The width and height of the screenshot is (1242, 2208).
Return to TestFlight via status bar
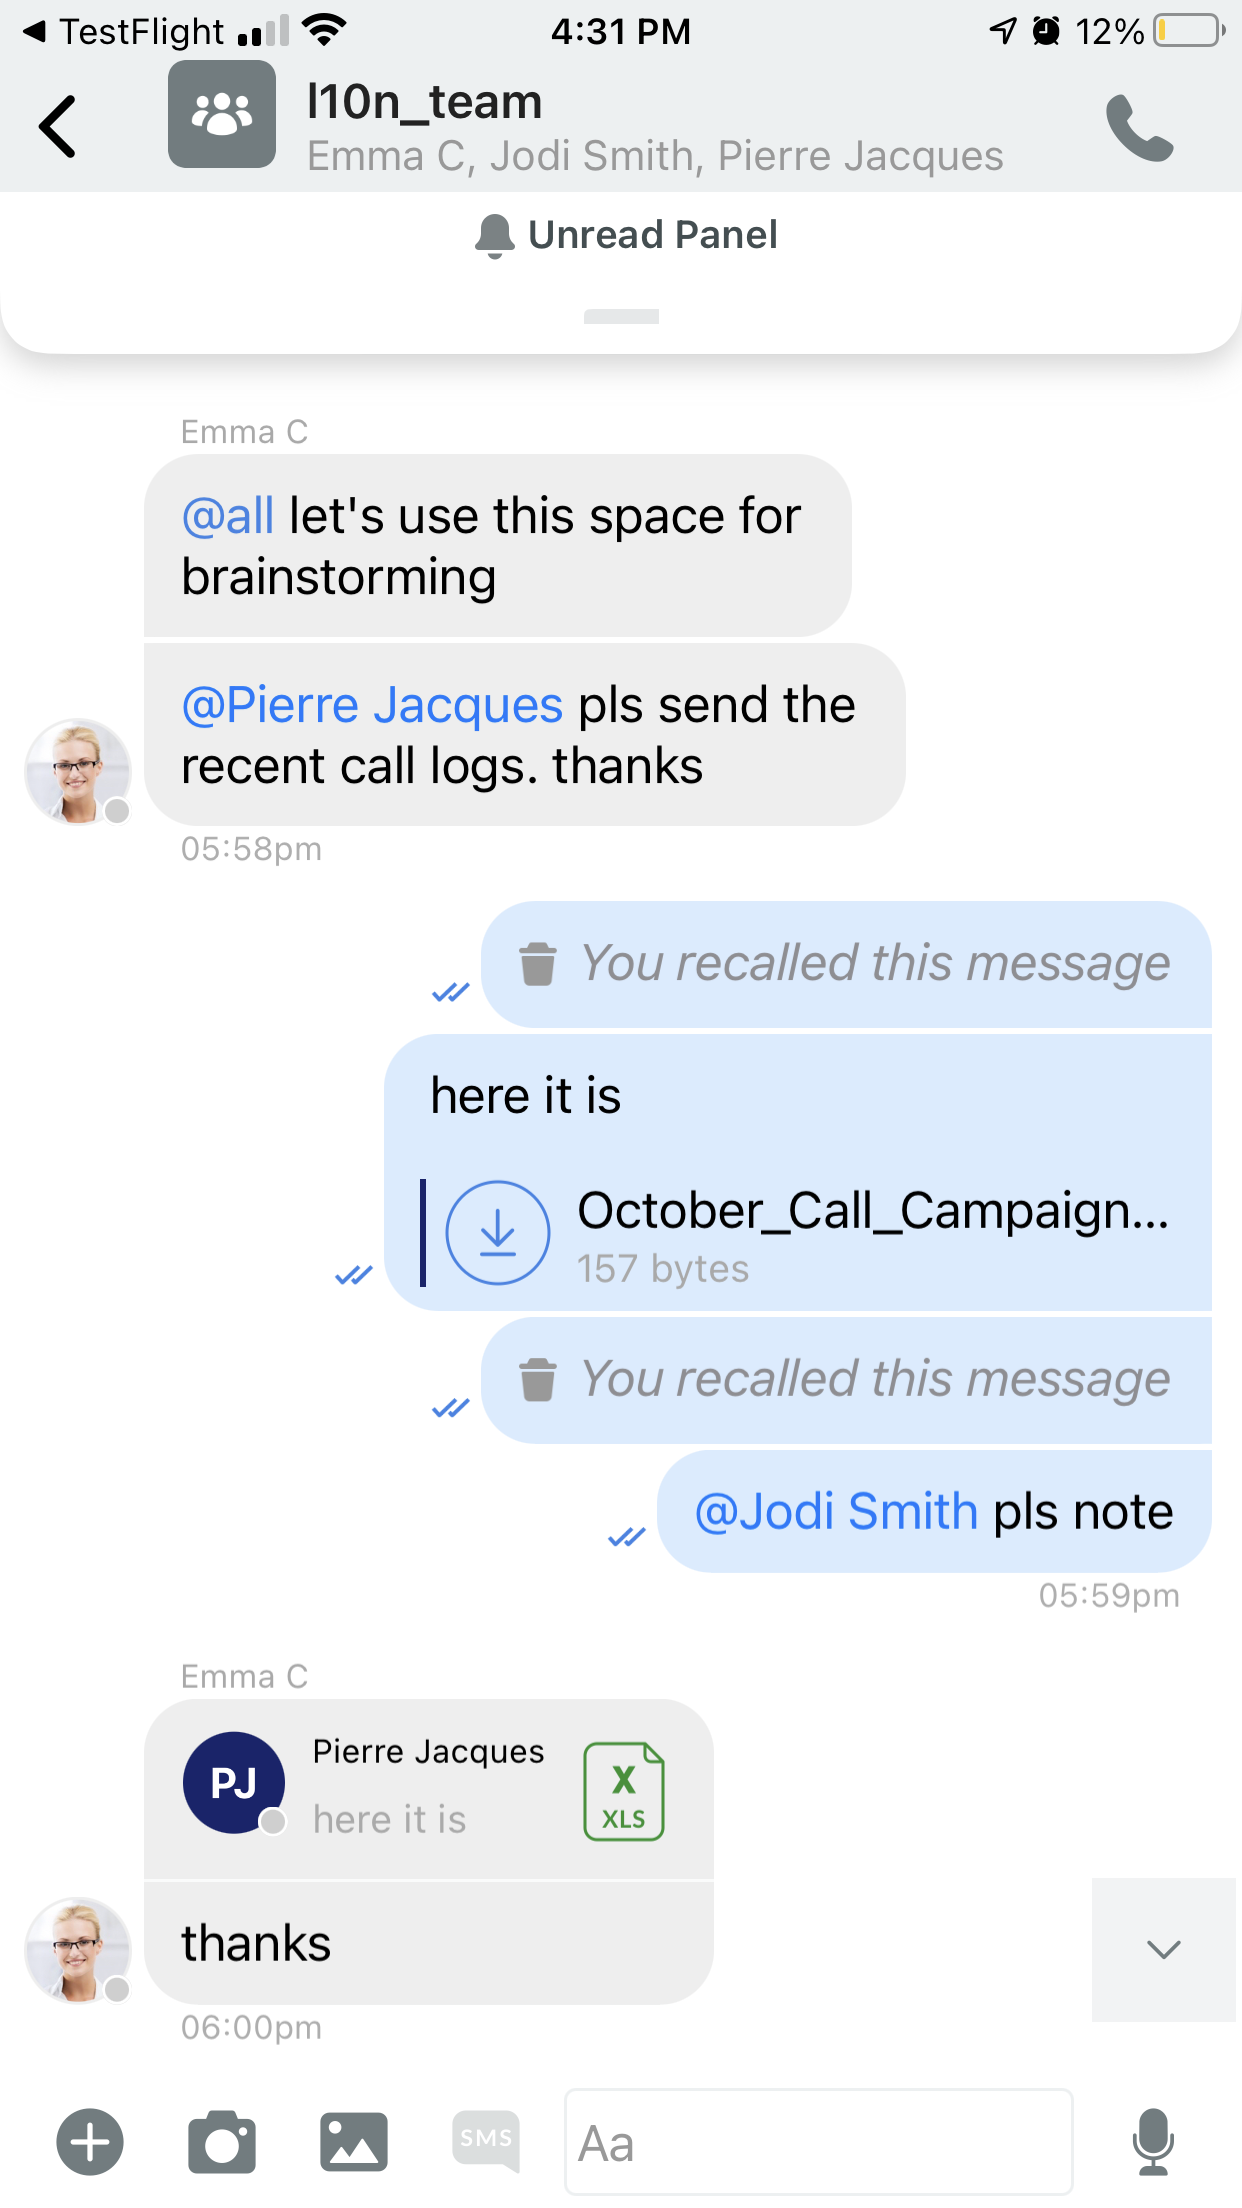tap(124, 32)
